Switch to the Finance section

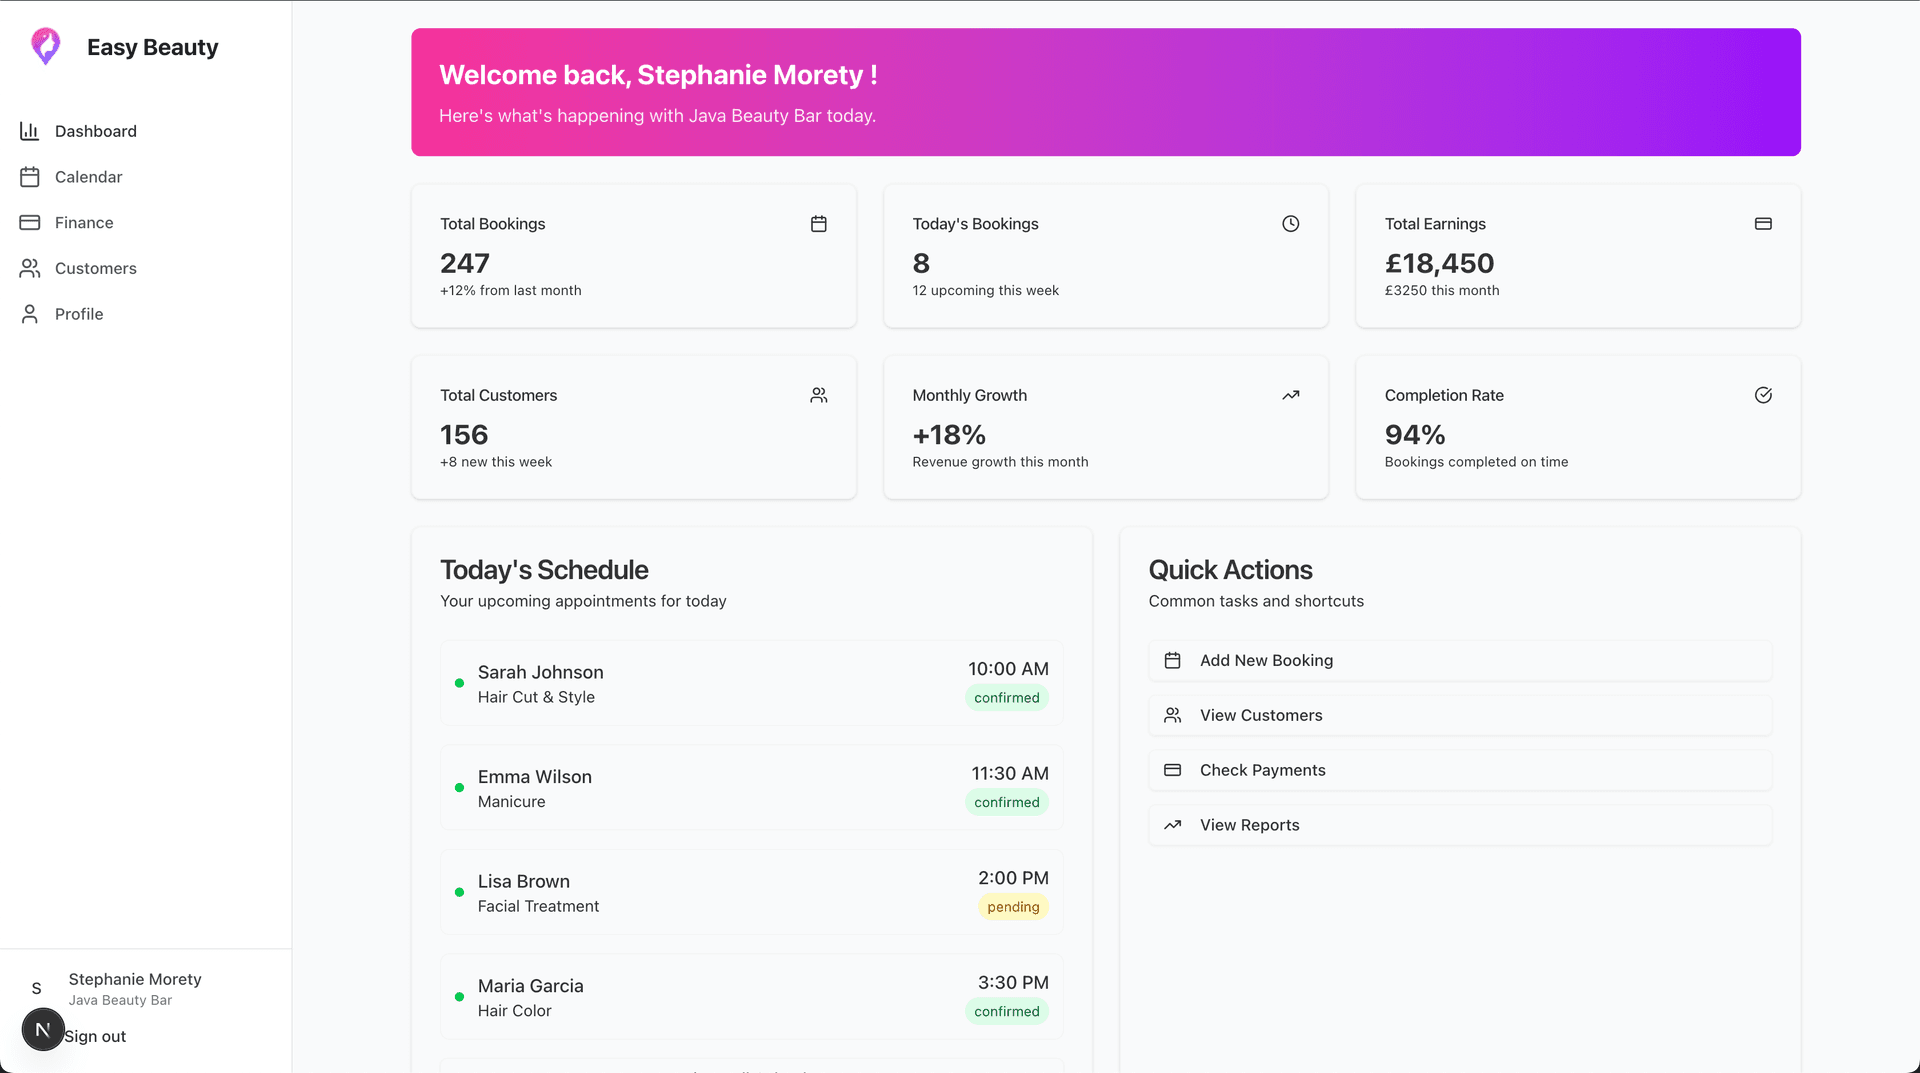(83, 222)
